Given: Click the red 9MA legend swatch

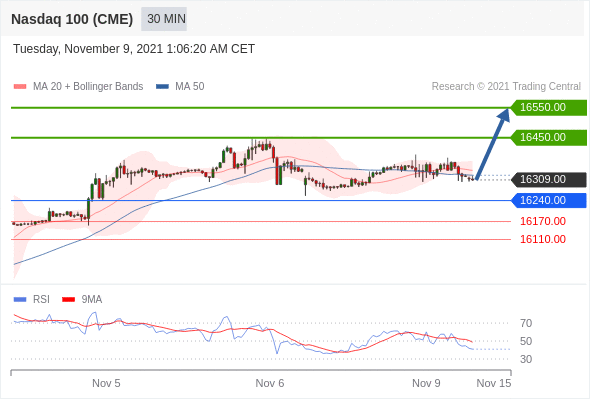Looking at the screenshot, I should (x=68, y=300).
